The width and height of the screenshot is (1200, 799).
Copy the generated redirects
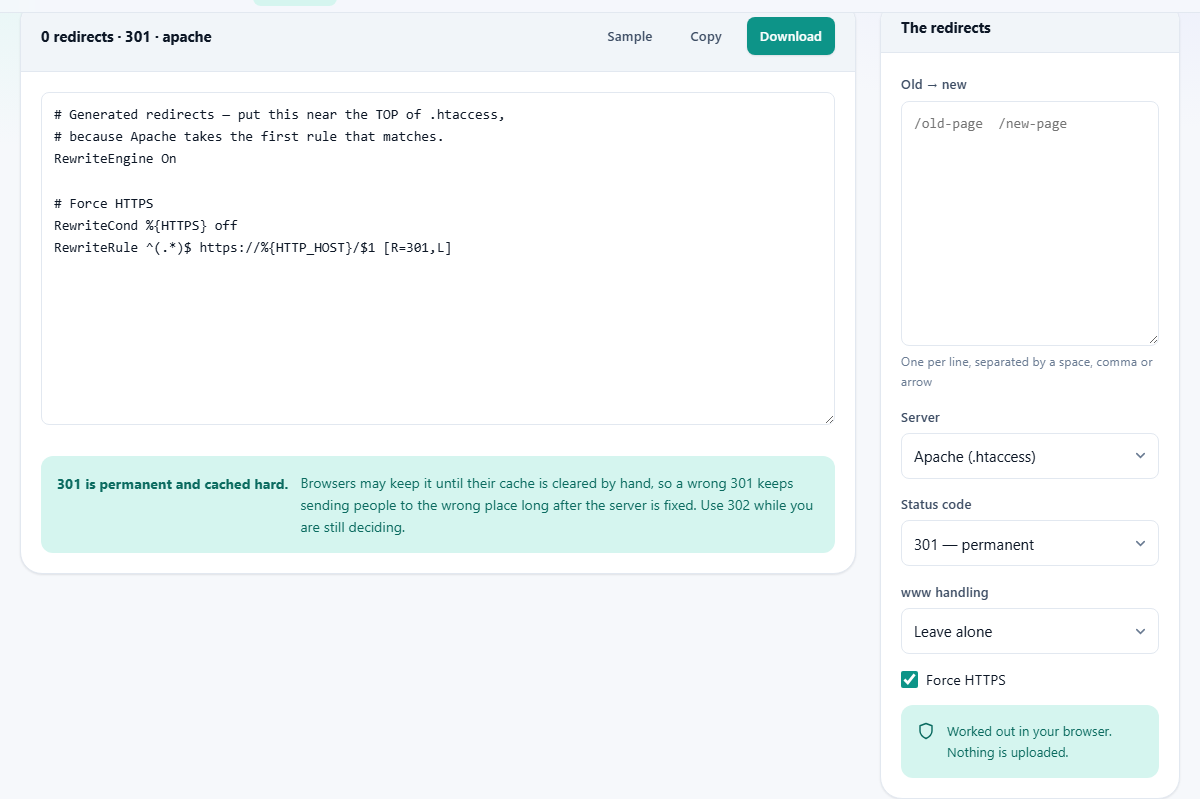[706, 36]
